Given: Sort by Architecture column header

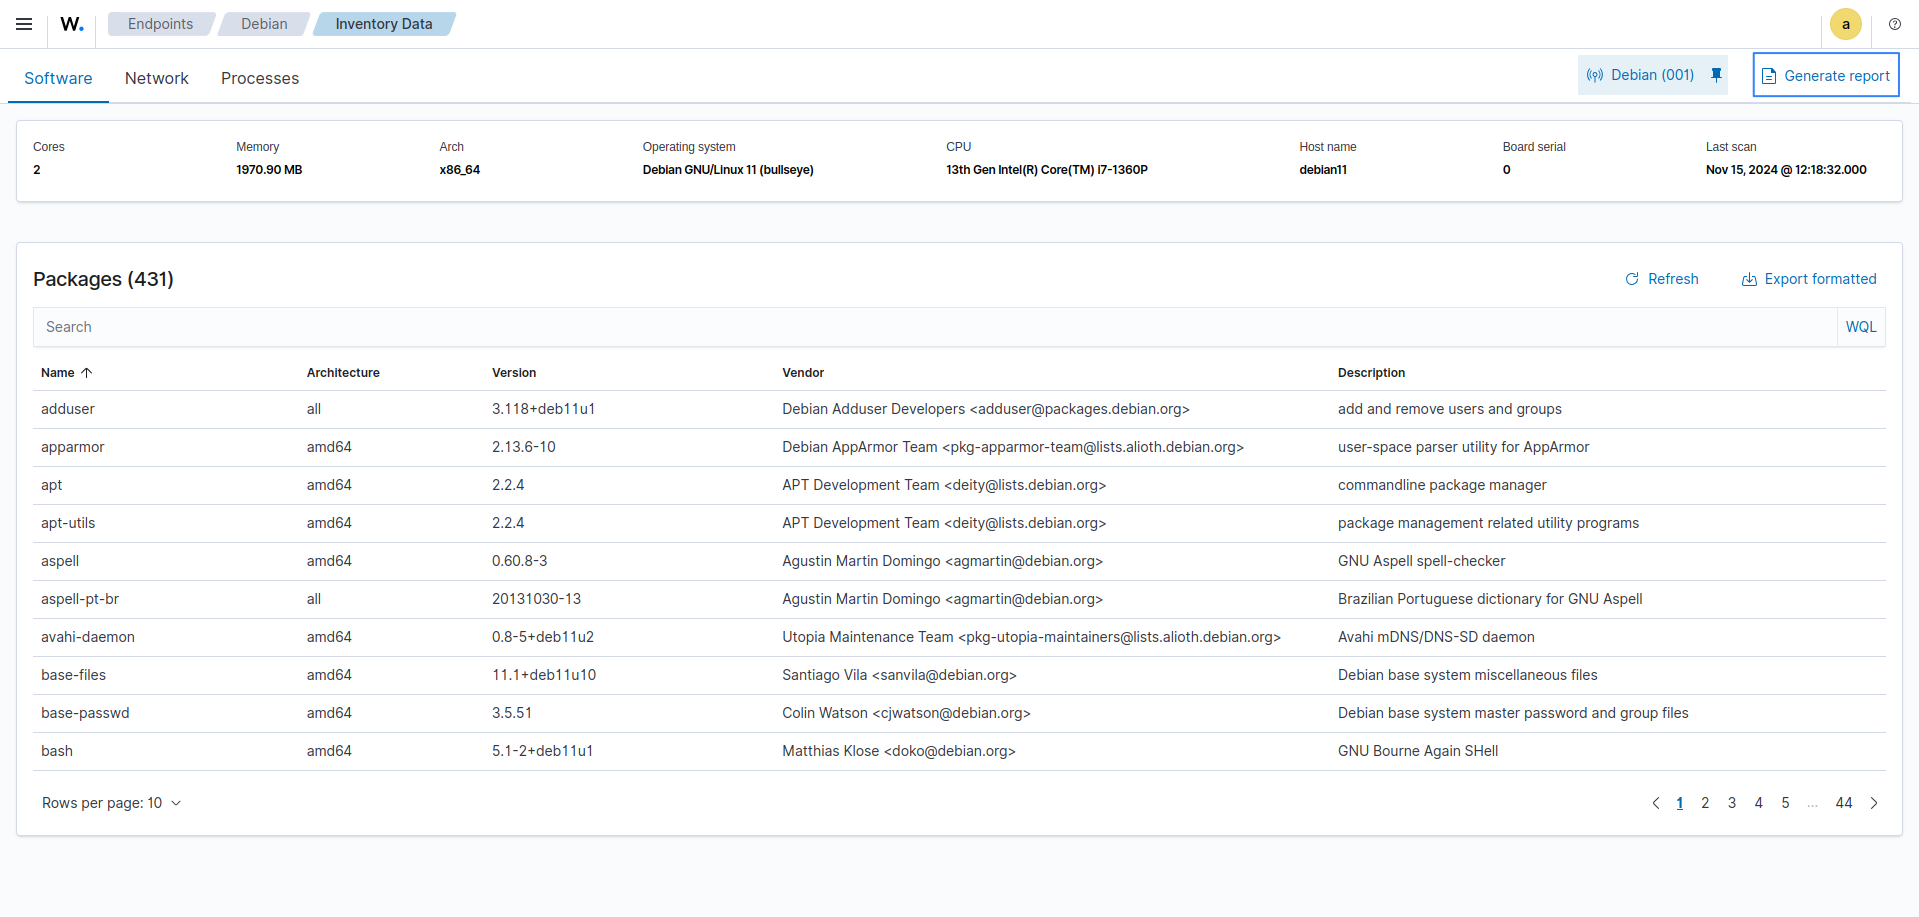Looking at the screenshot, I should [343, 373].
